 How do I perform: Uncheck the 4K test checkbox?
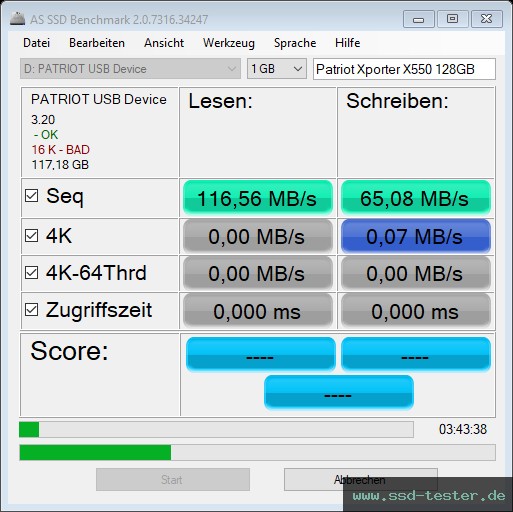(32, 236)
